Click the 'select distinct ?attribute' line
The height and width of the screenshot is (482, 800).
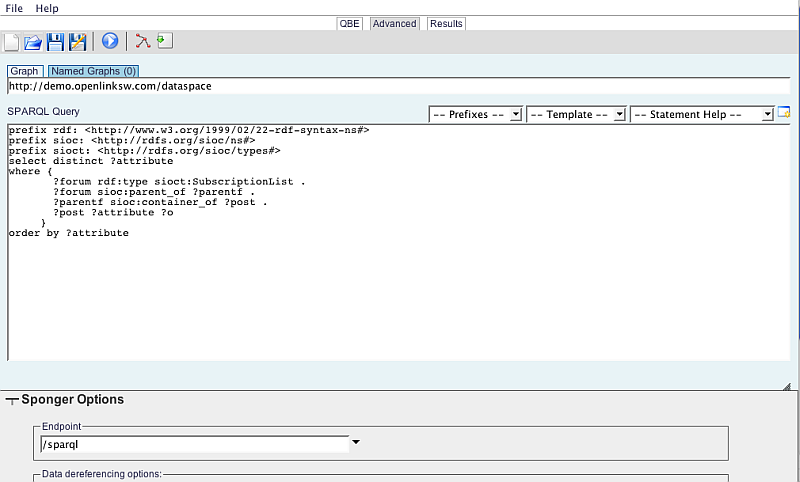[x=91, y=161]
